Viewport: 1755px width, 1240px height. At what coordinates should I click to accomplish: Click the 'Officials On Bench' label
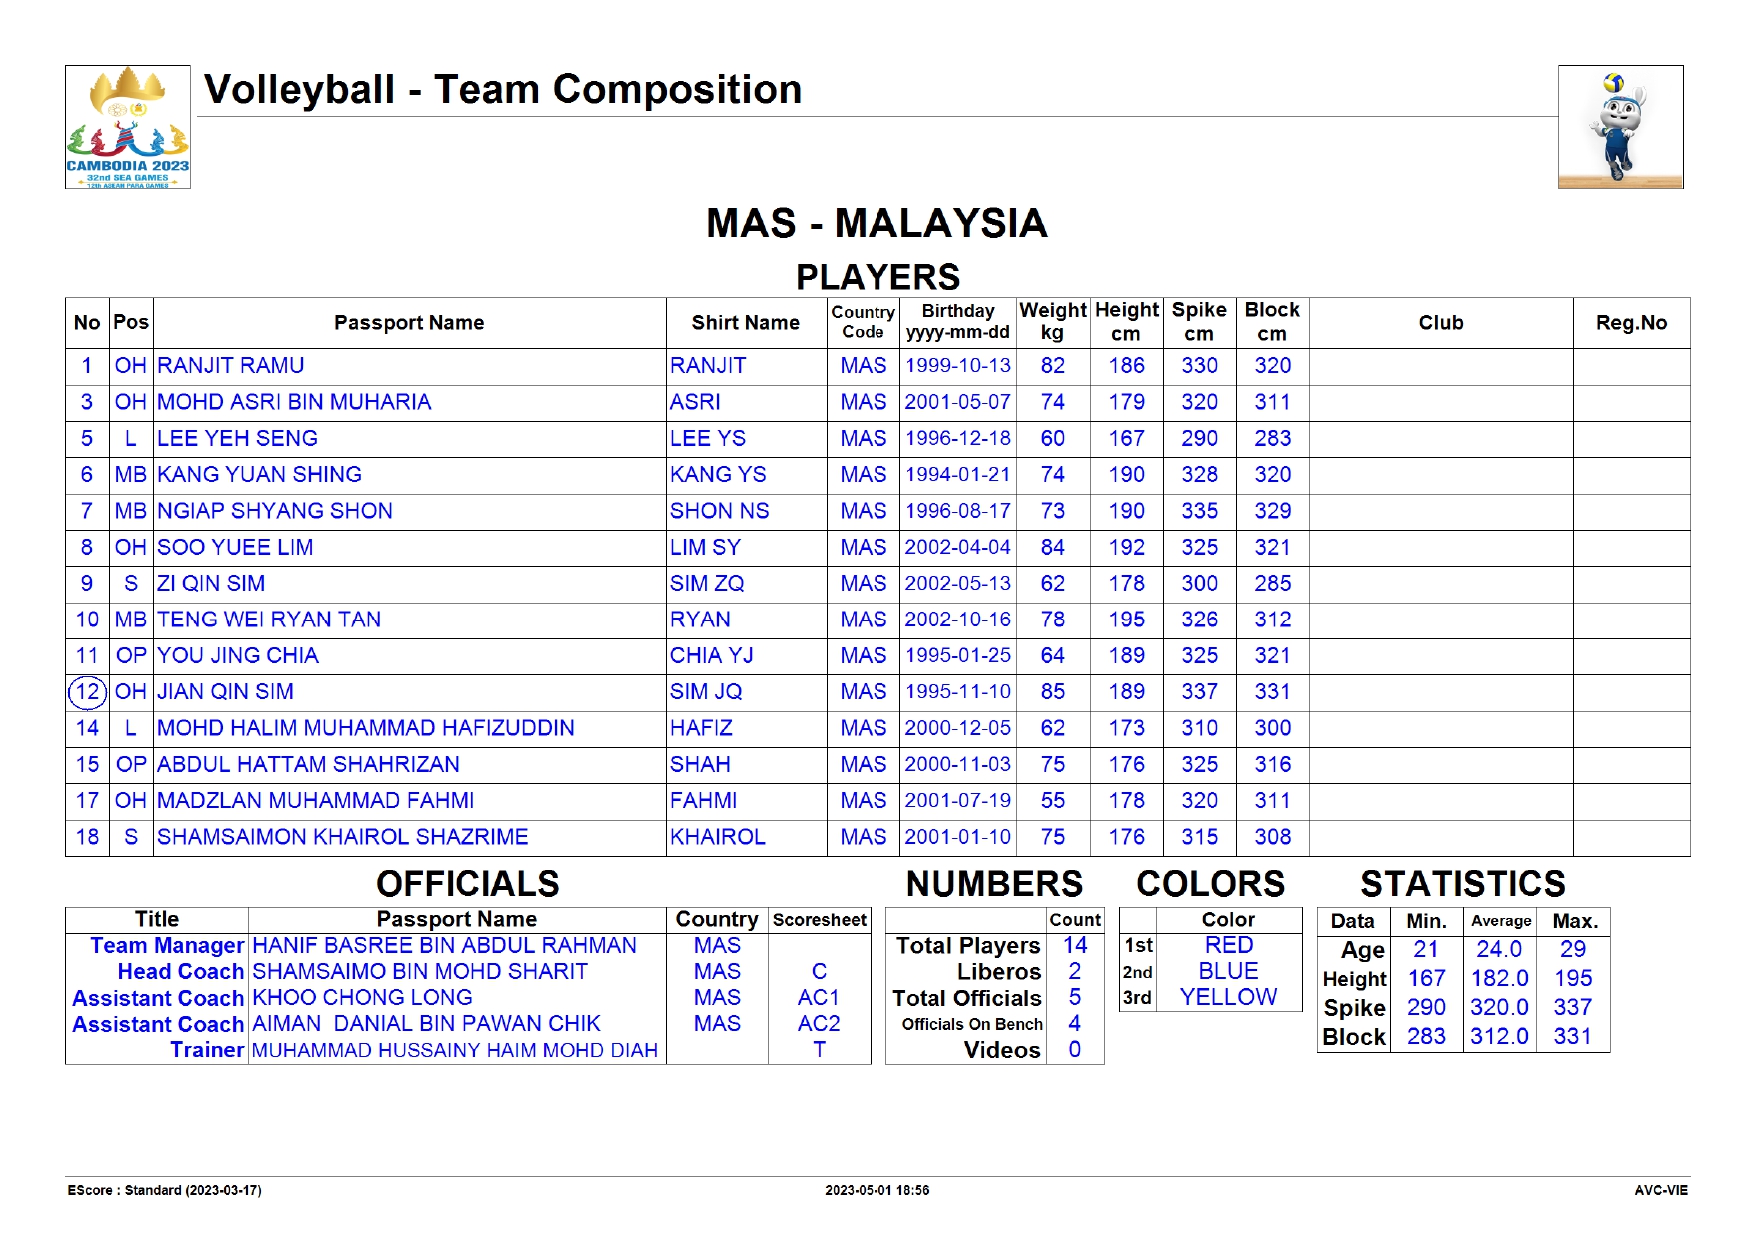972,1024
